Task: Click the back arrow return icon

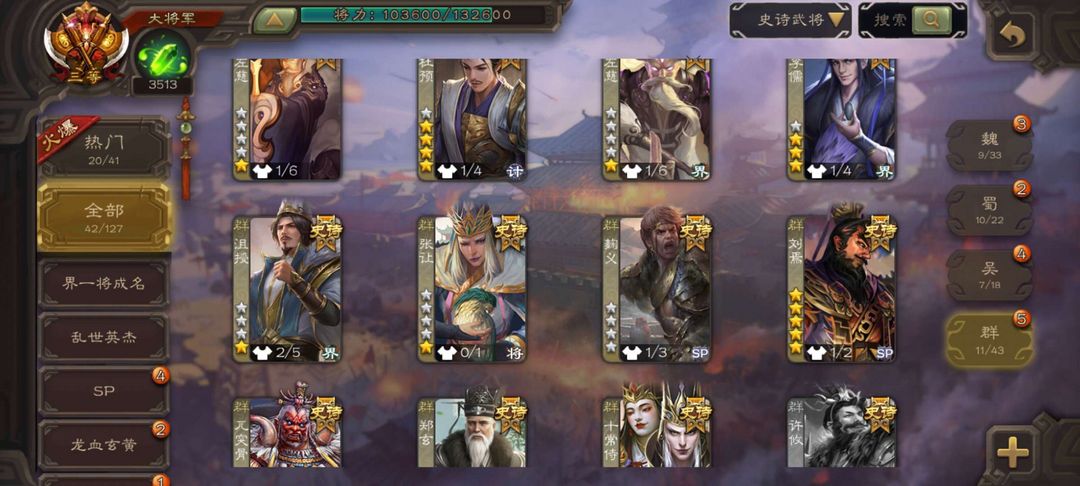Action: [1012, 36]
